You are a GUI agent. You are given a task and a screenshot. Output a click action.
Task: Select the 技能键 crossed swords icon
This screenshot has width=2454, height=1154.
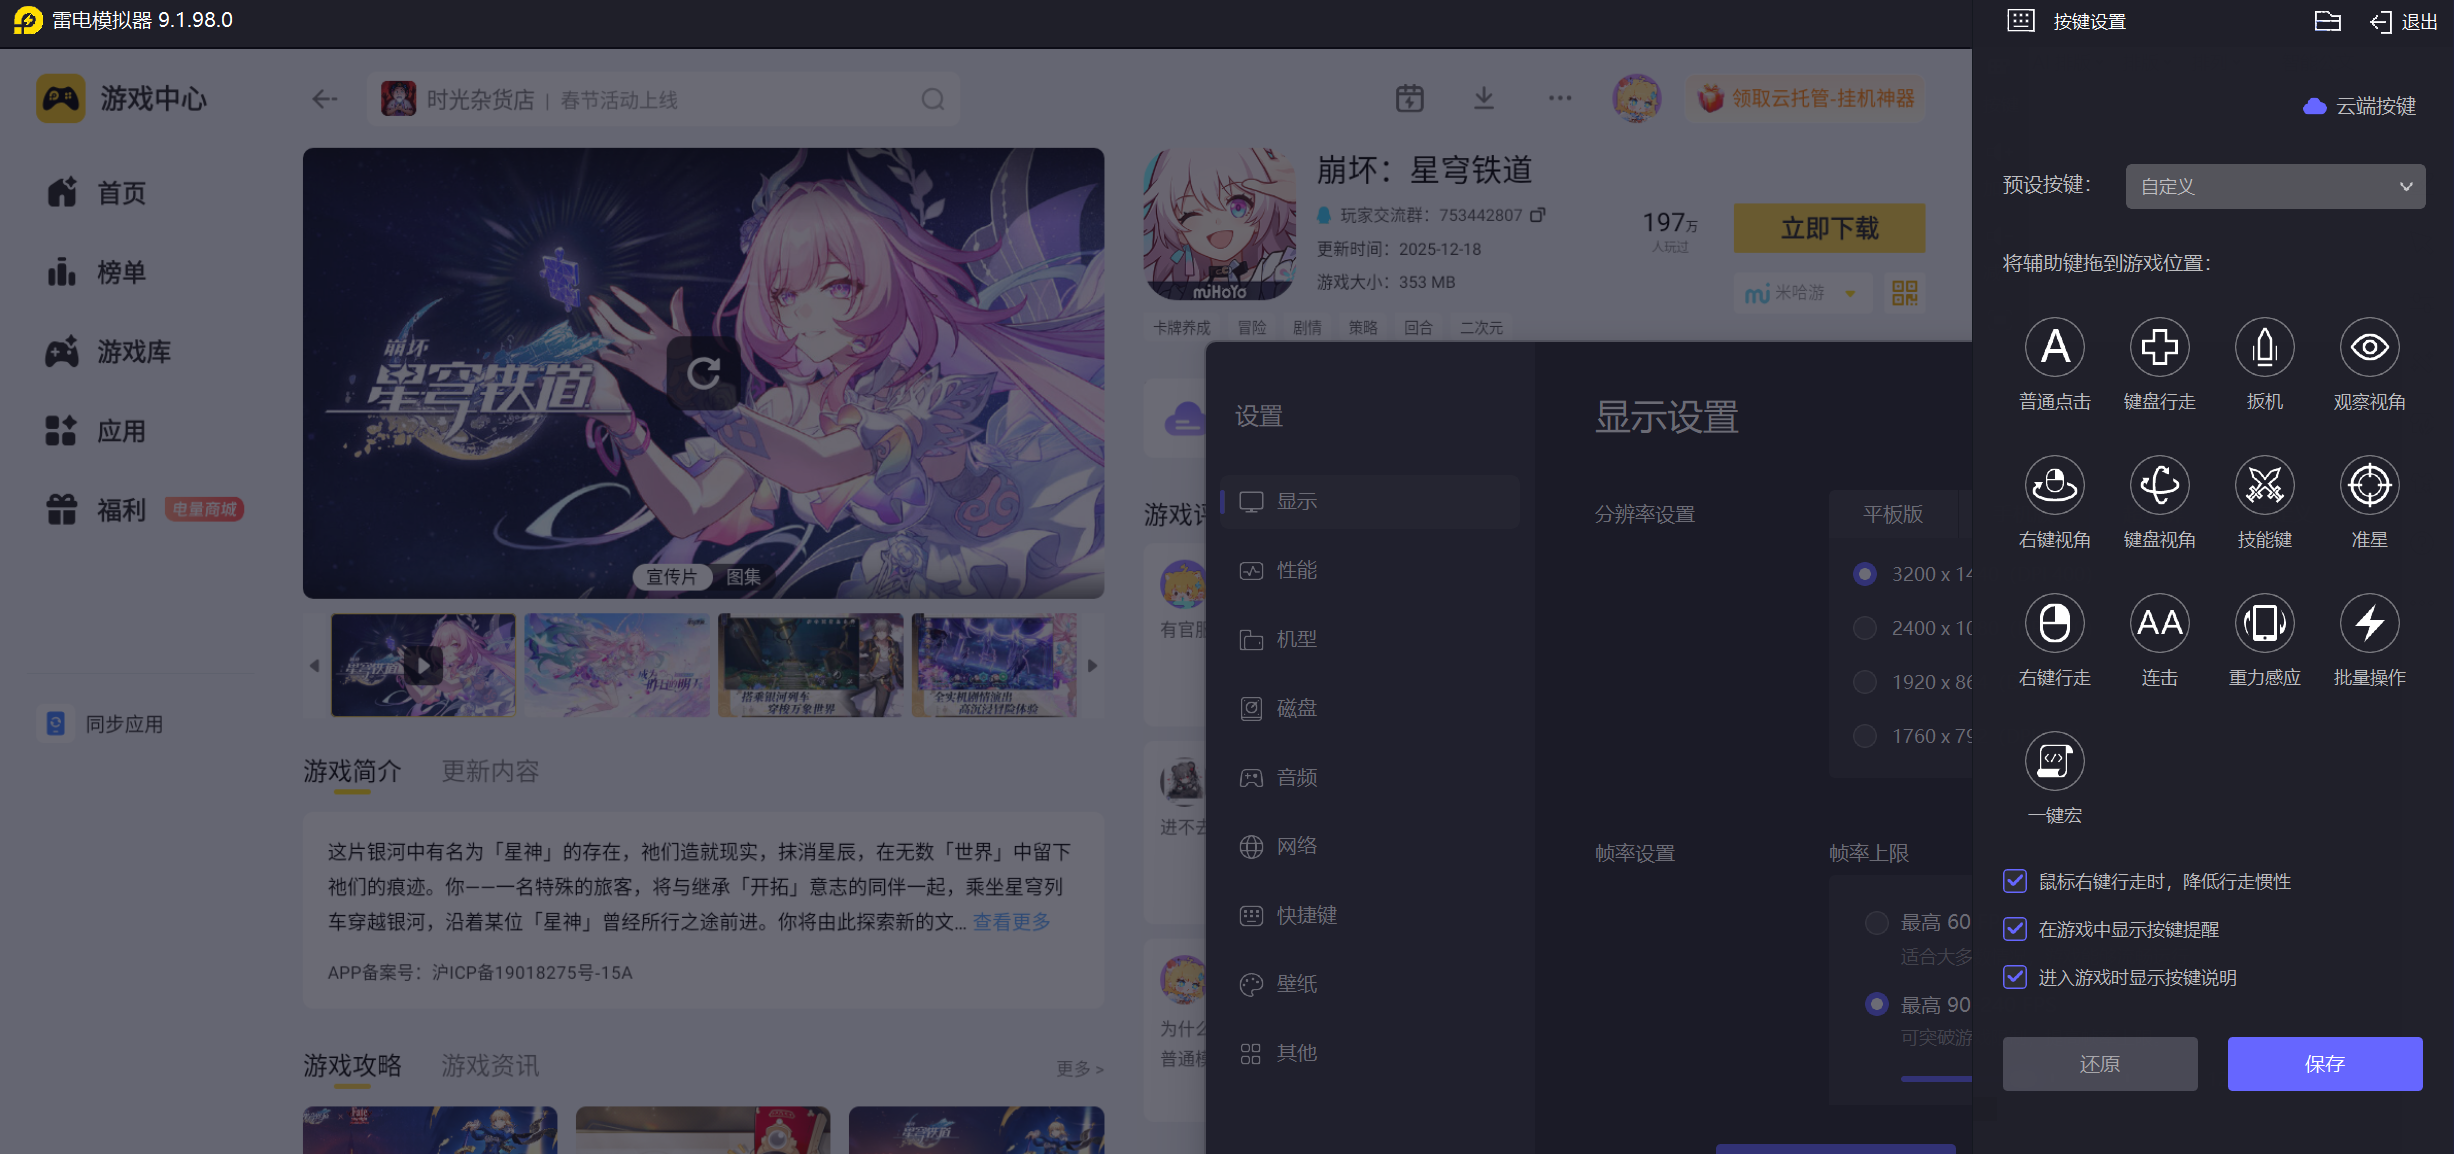coord(2264,486)
